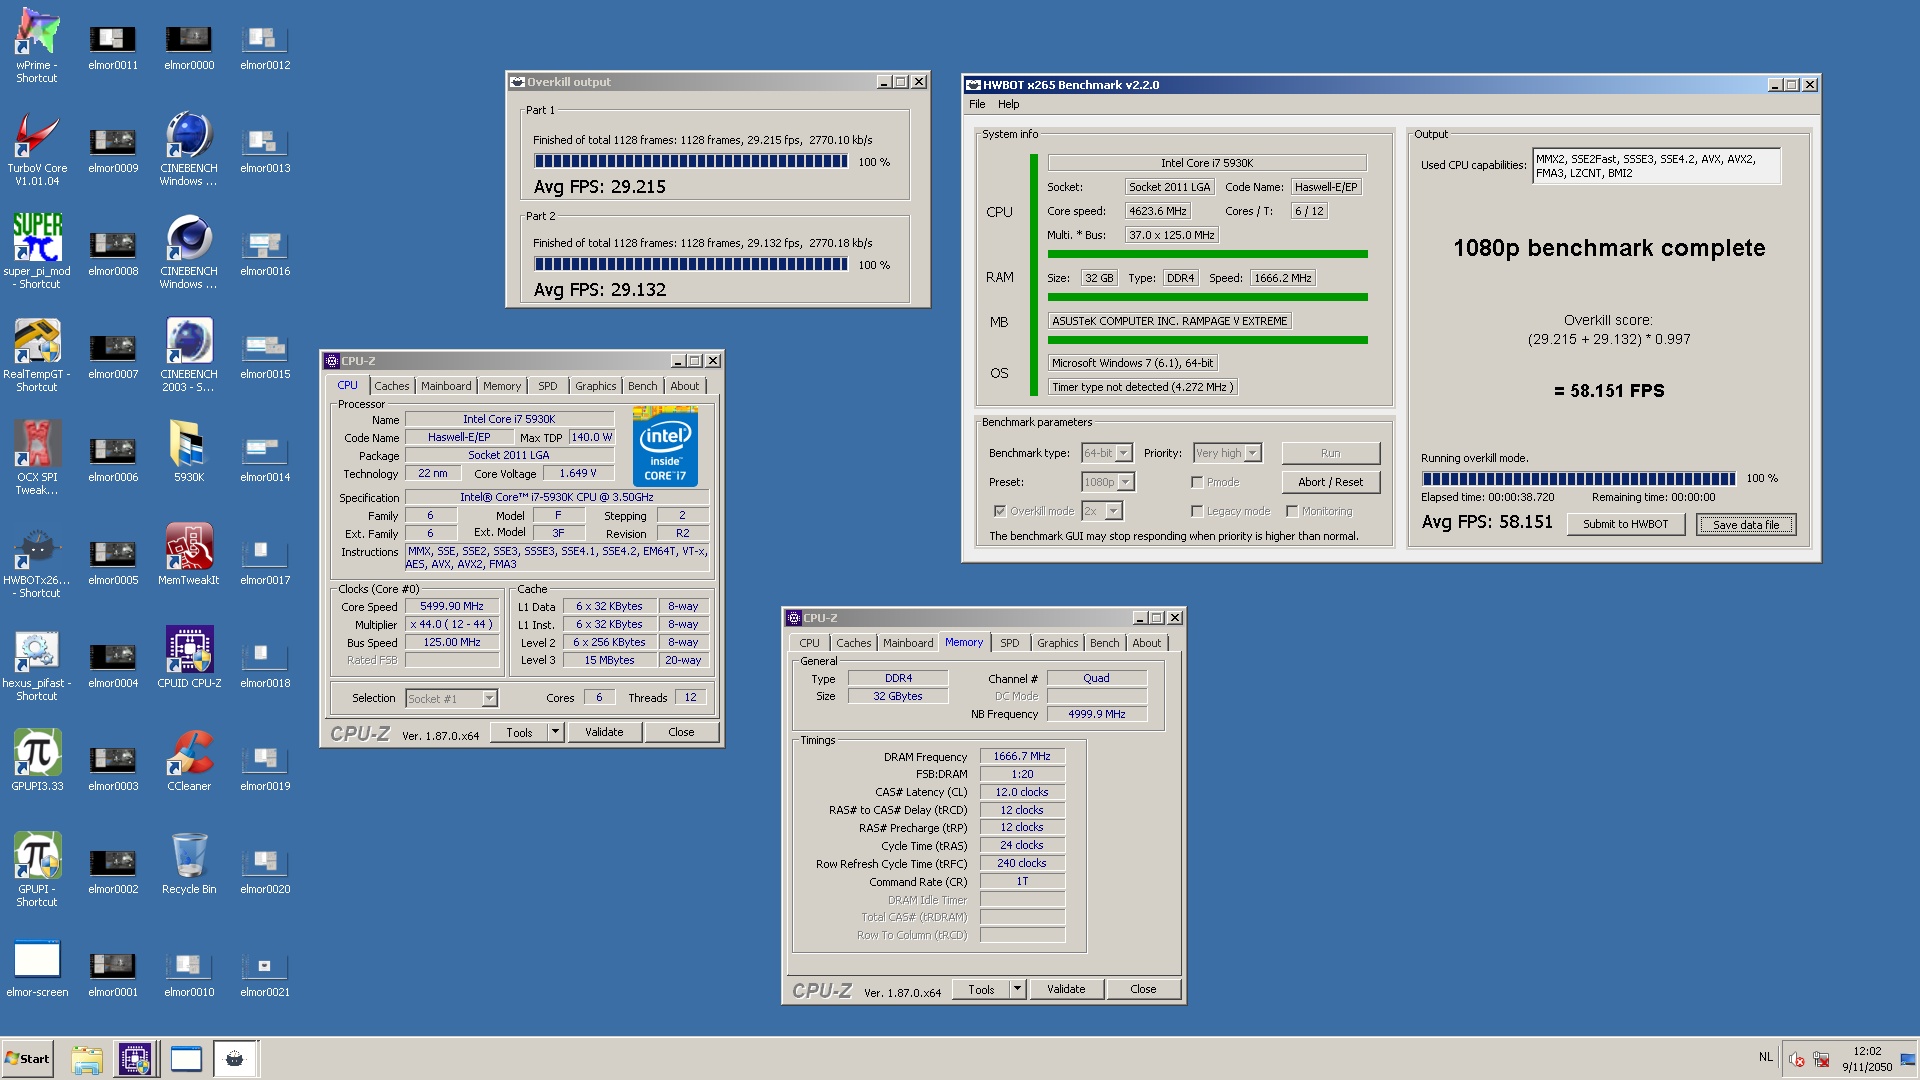Select CPUID CPU-Z desktop icon
This screenshot has height=1080, width=1920.
pyautogui.click(x=189, y=657)
